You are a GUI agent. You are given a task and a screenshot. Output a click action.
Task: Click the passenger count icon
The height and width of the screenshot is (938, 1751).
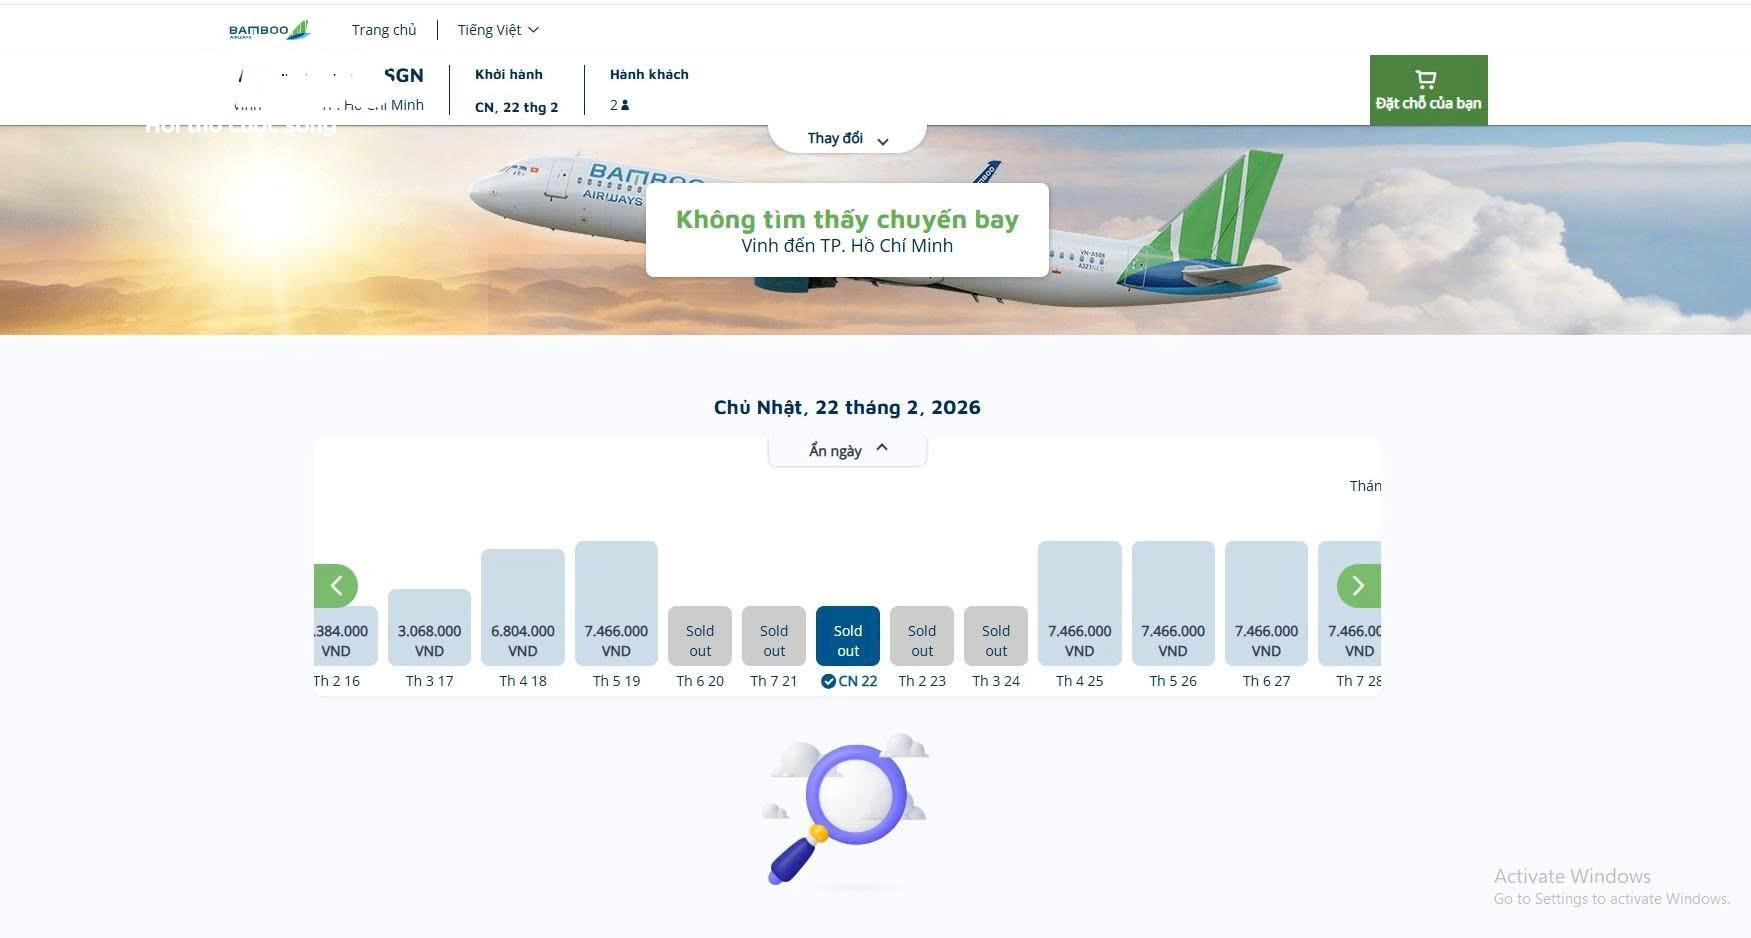[x=625, y=105]
